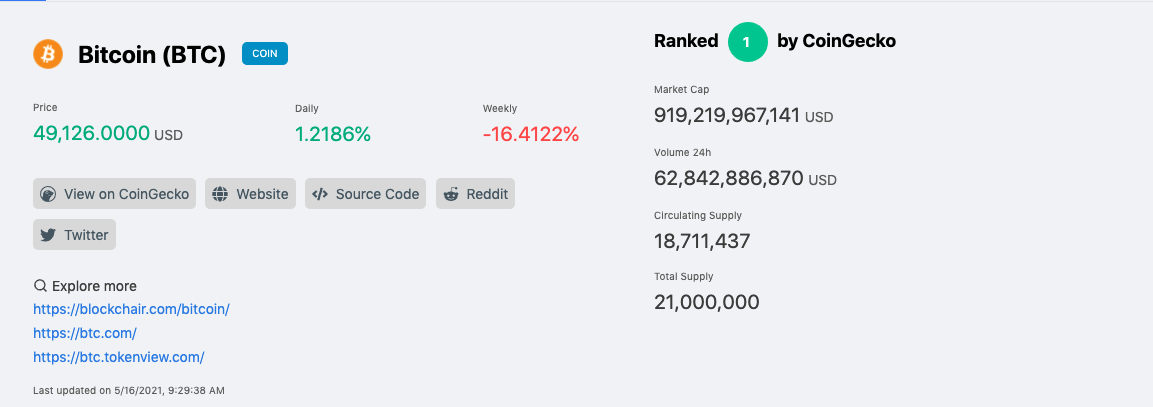Screen dimensions: 1153x407
Task: Click the Daily label
Action: [x=307, y=108]
